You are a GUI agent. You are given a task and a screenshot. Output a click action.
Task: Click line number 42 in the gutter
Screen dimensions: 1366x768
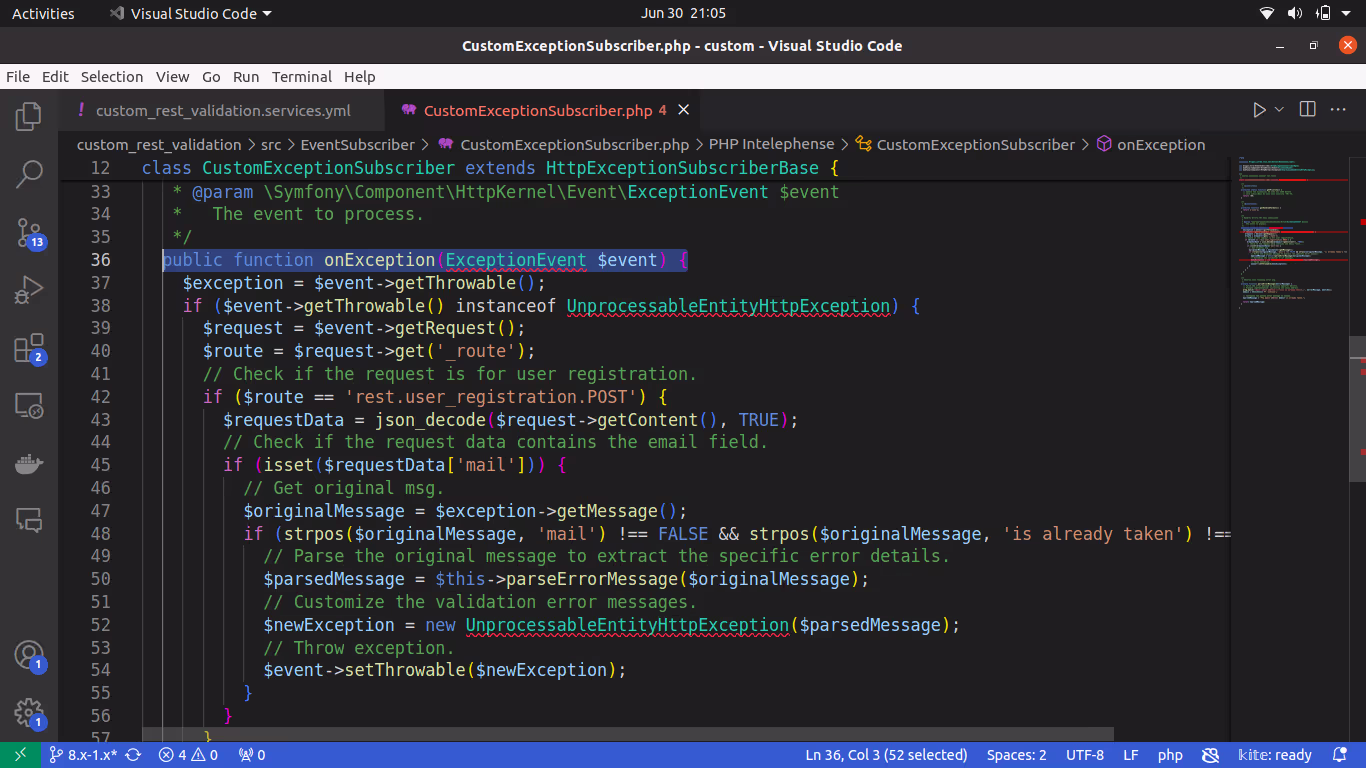point(100,396)
